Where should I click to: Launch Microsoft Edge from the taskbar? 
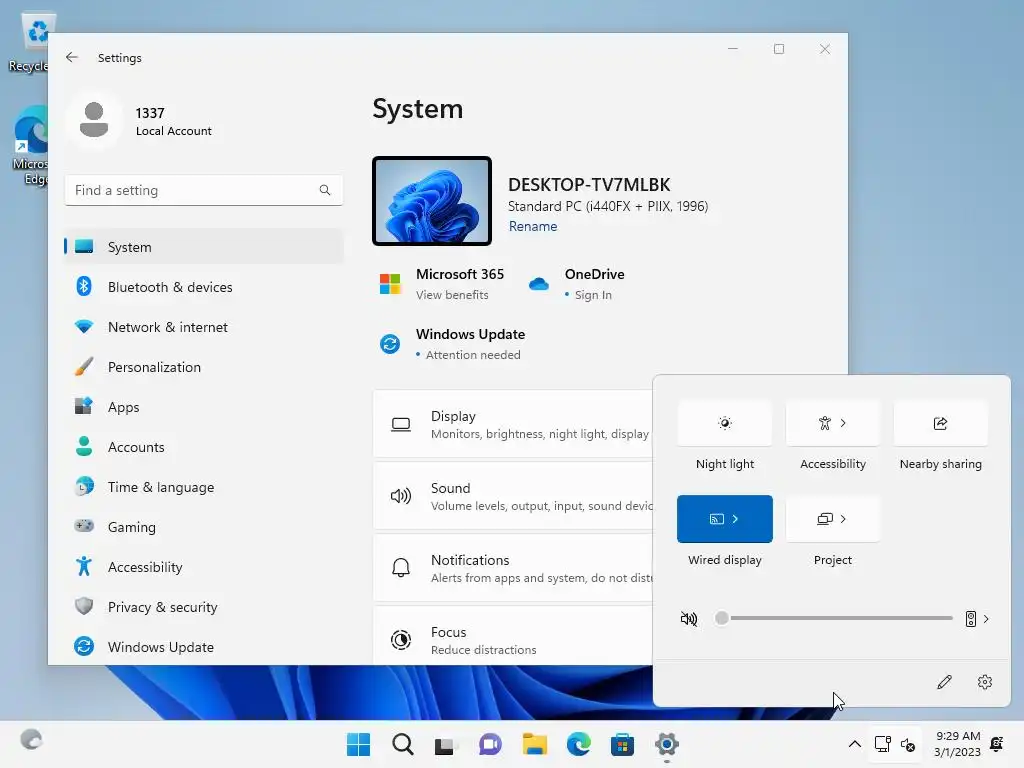point(579,744)
